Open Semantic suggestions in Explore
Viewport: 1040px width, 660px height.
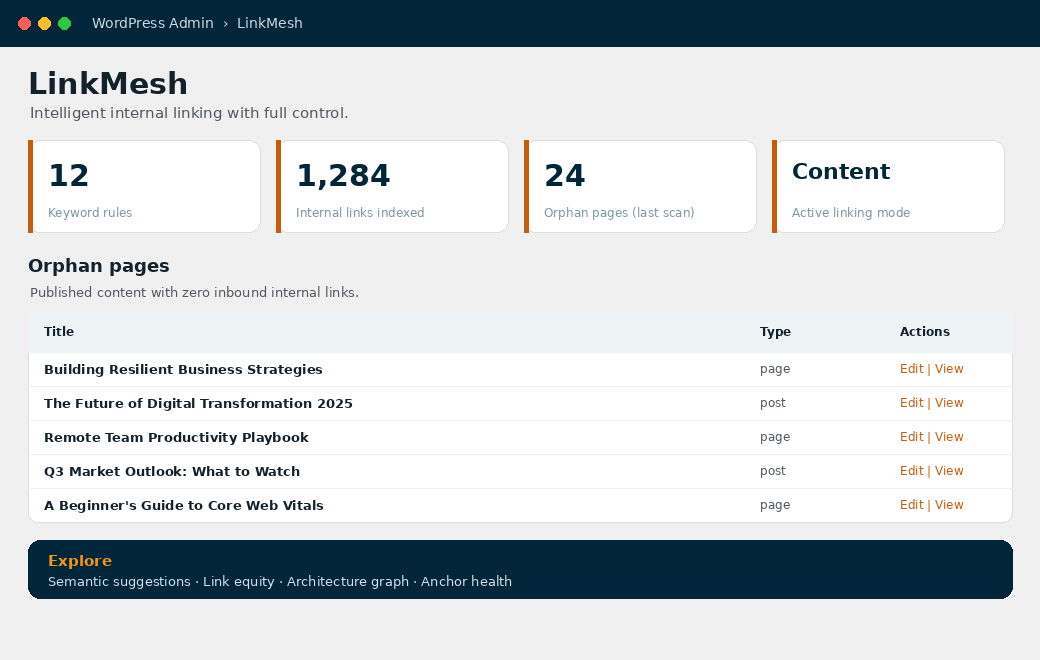tap(119, 581)
